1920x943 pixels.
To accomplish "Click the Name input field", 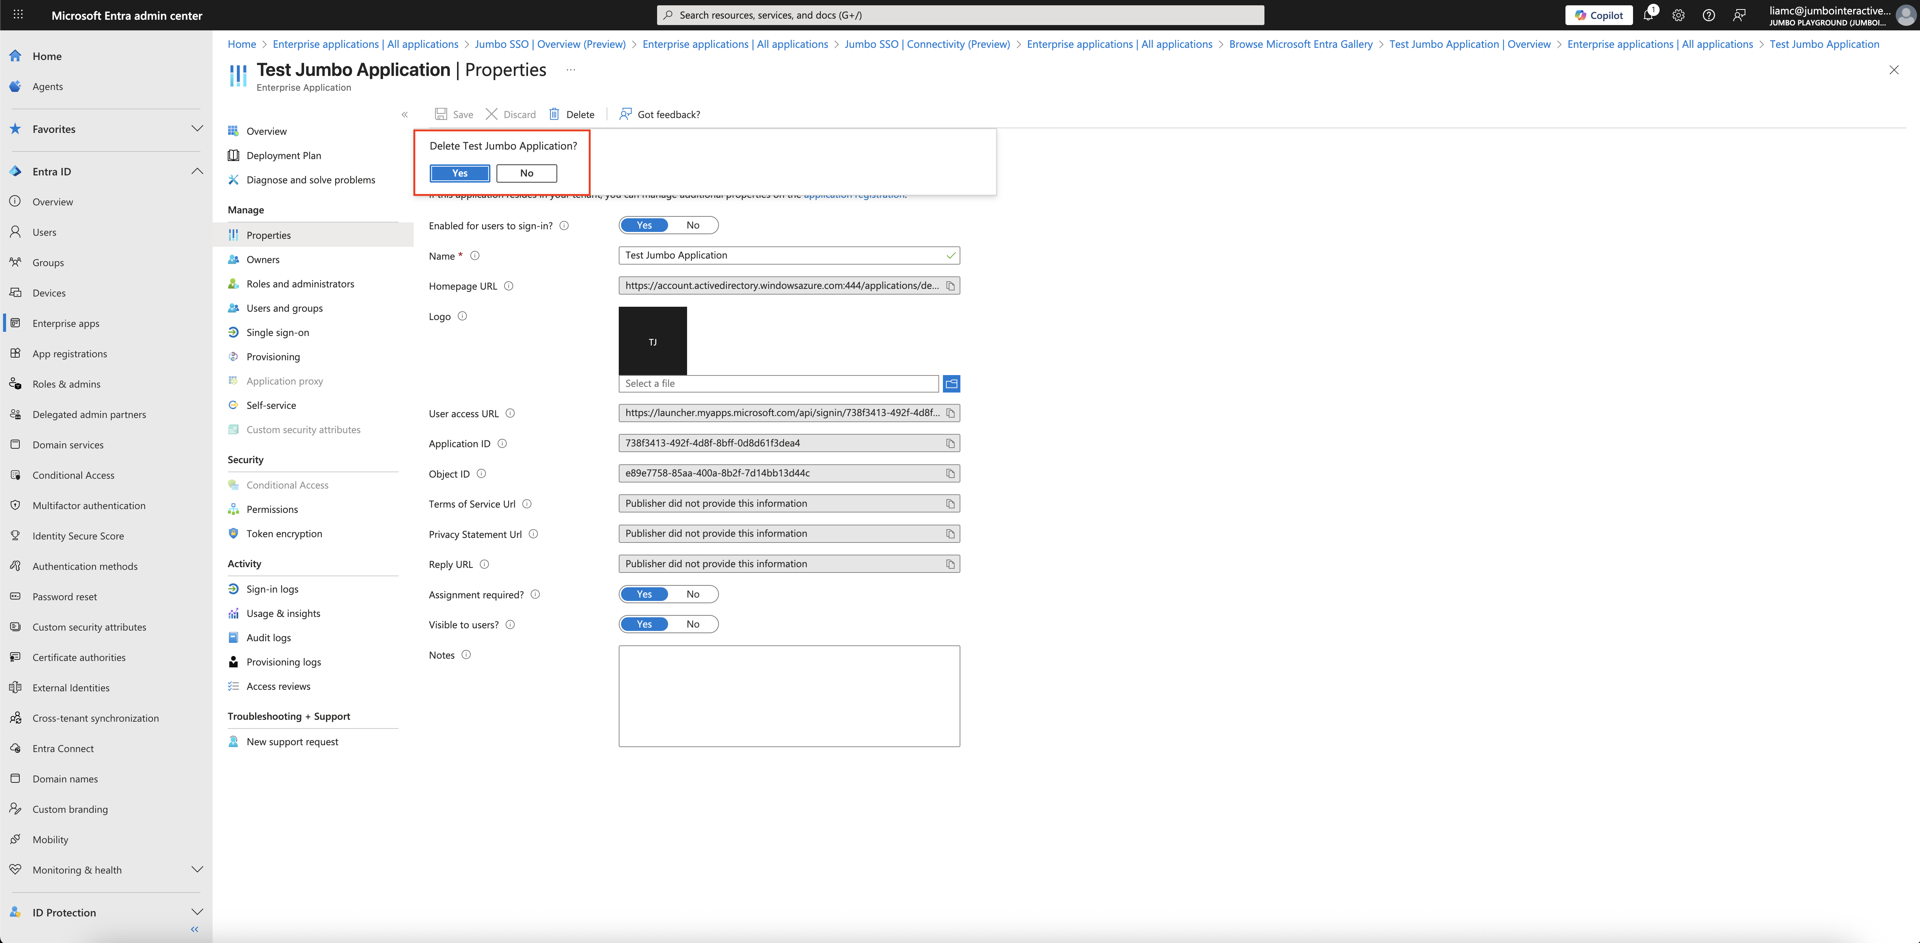I will pos(789,255).
